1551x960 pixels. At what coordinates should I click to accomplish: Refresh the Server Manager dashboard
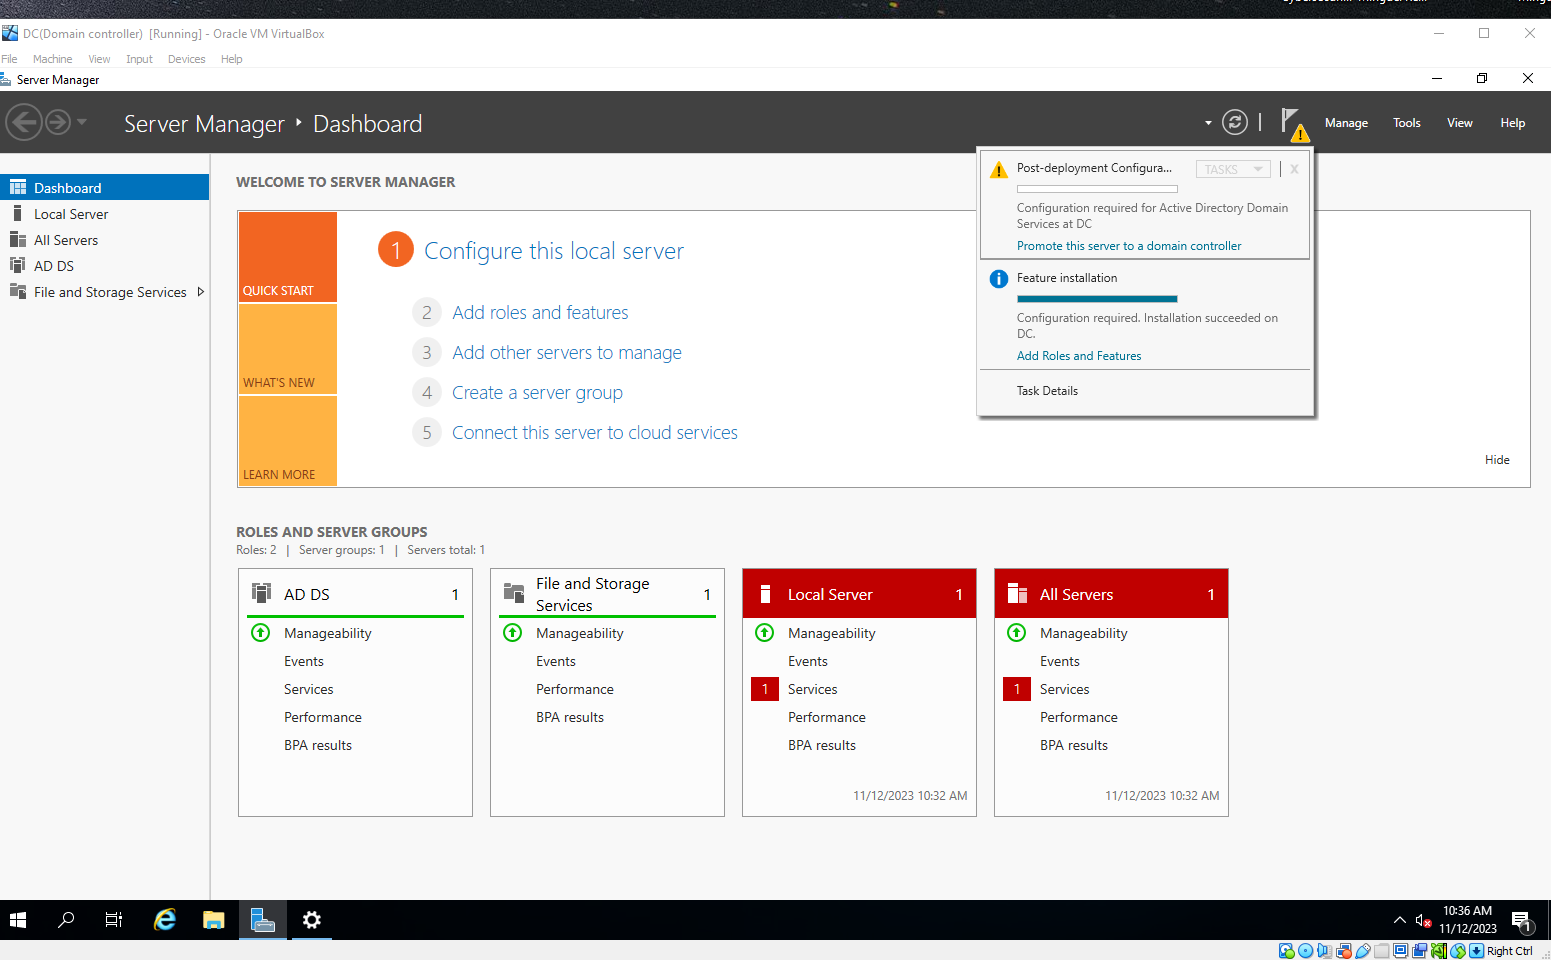coord(1235,122)
